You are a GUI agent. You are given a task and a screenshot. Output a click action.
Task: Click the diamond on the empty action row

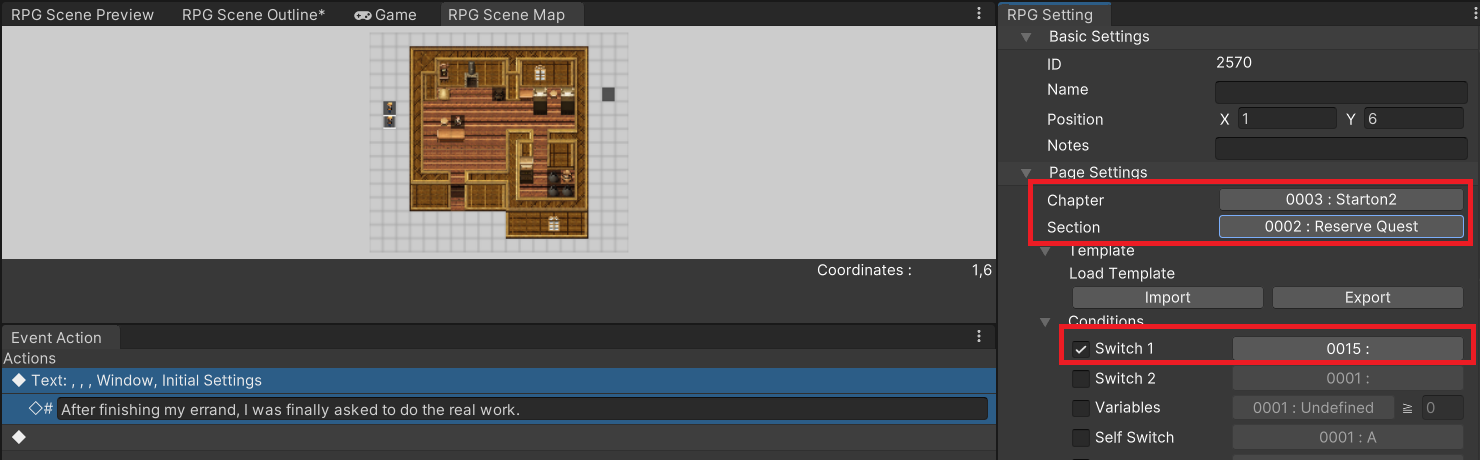[x=18, y=437]
